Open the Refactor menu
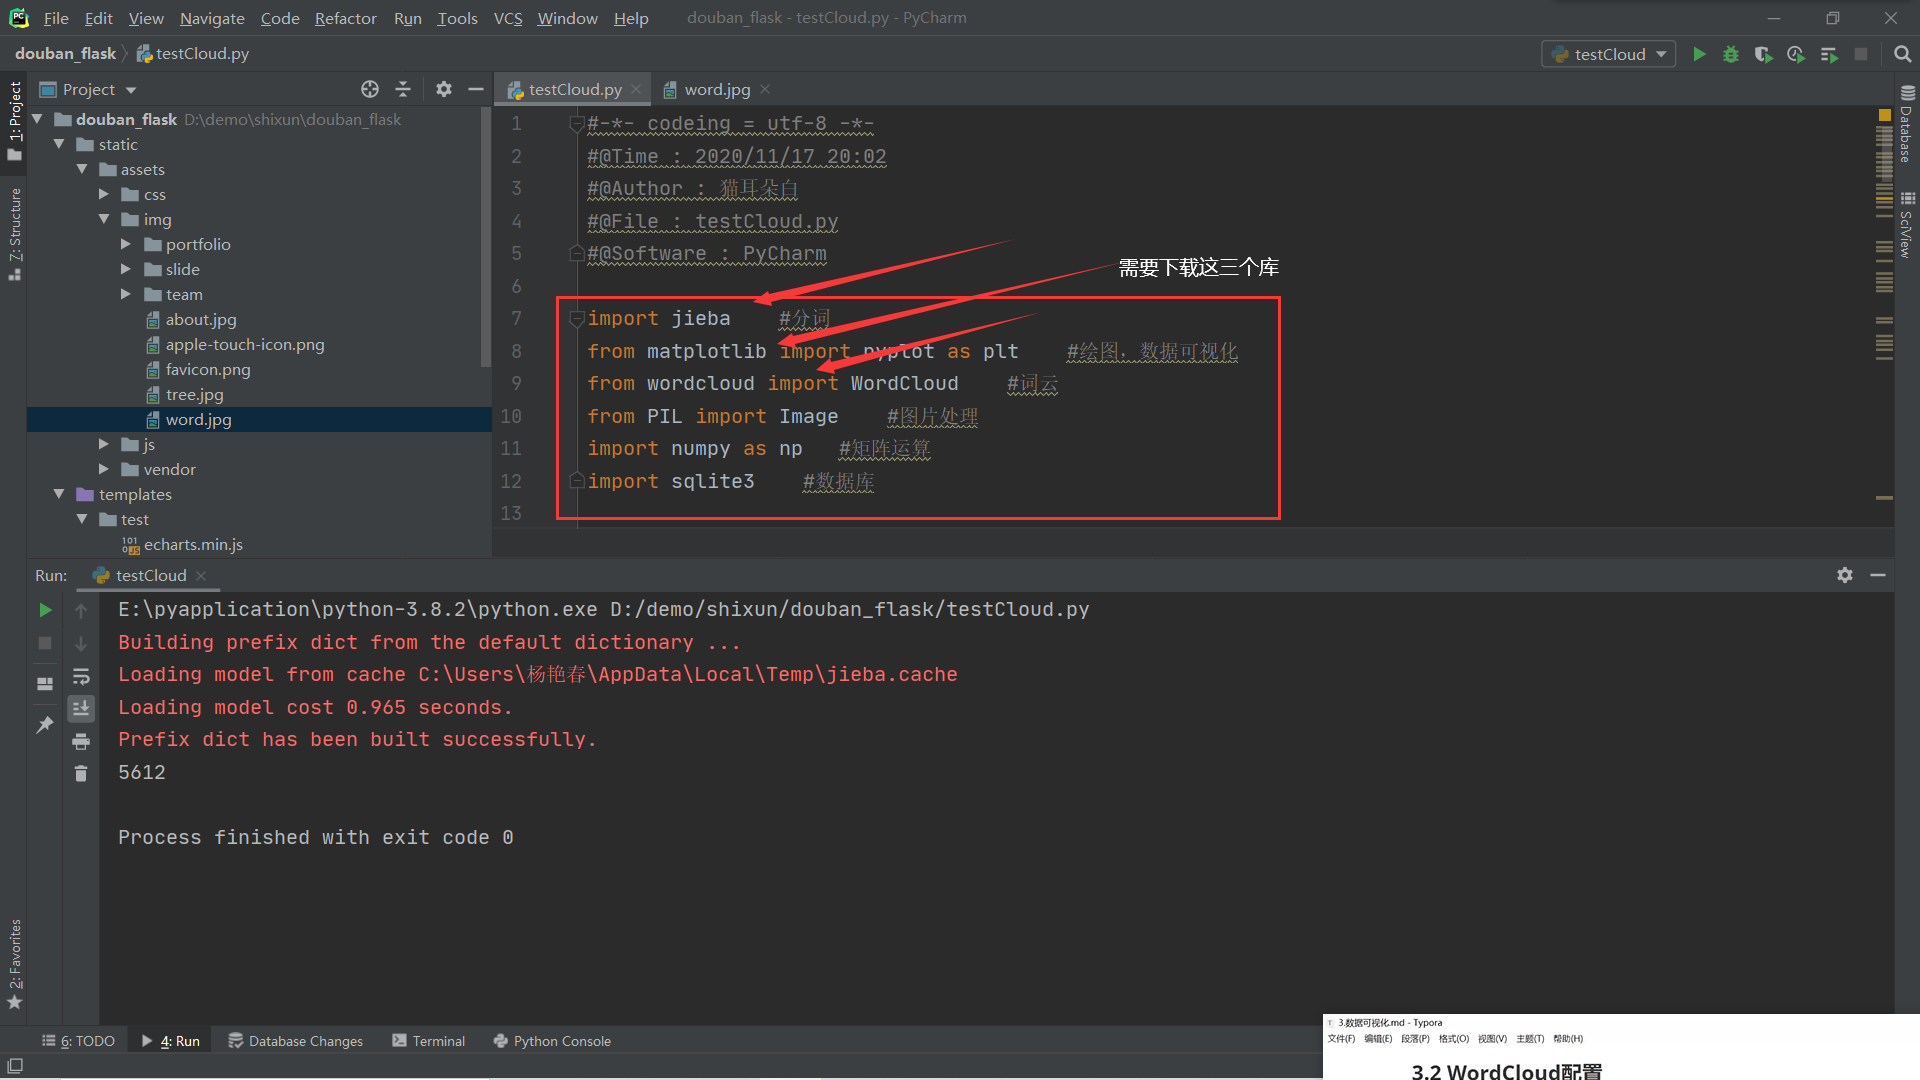Image resolution: width=1920 pixels, height=1080 pixels. click(345, 18)
